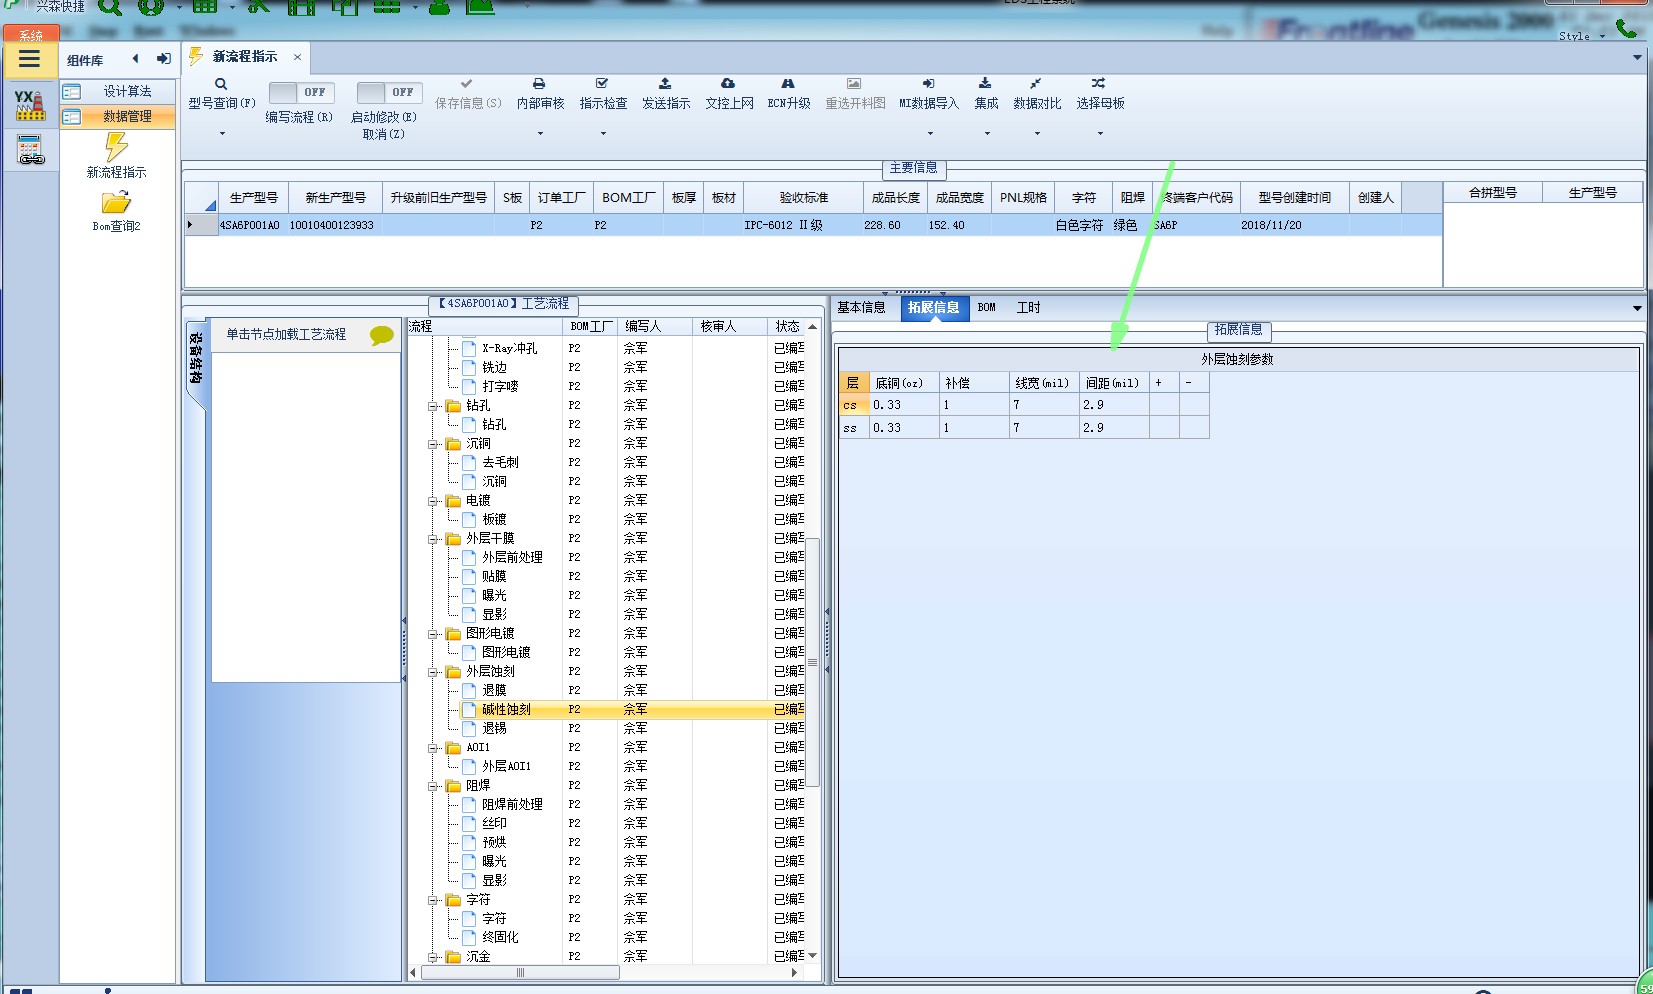Click the 型号创建时间 column header
Screen dimensions: 1653x994
(1294, 198)
